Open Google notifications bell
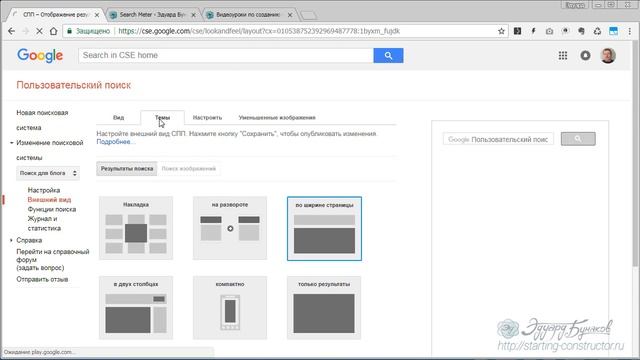The width and height of the screenshot is (640, 360). coord(585,56)
